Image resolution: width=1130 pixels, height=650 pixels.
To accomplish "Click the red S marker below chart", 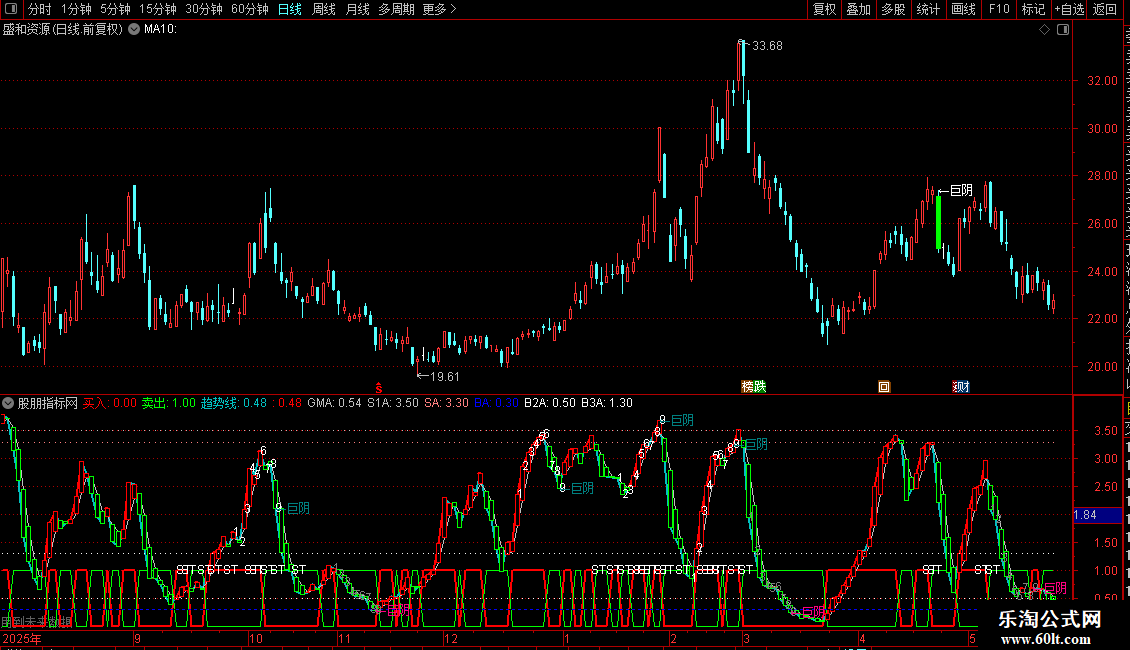I will (378, 388).
